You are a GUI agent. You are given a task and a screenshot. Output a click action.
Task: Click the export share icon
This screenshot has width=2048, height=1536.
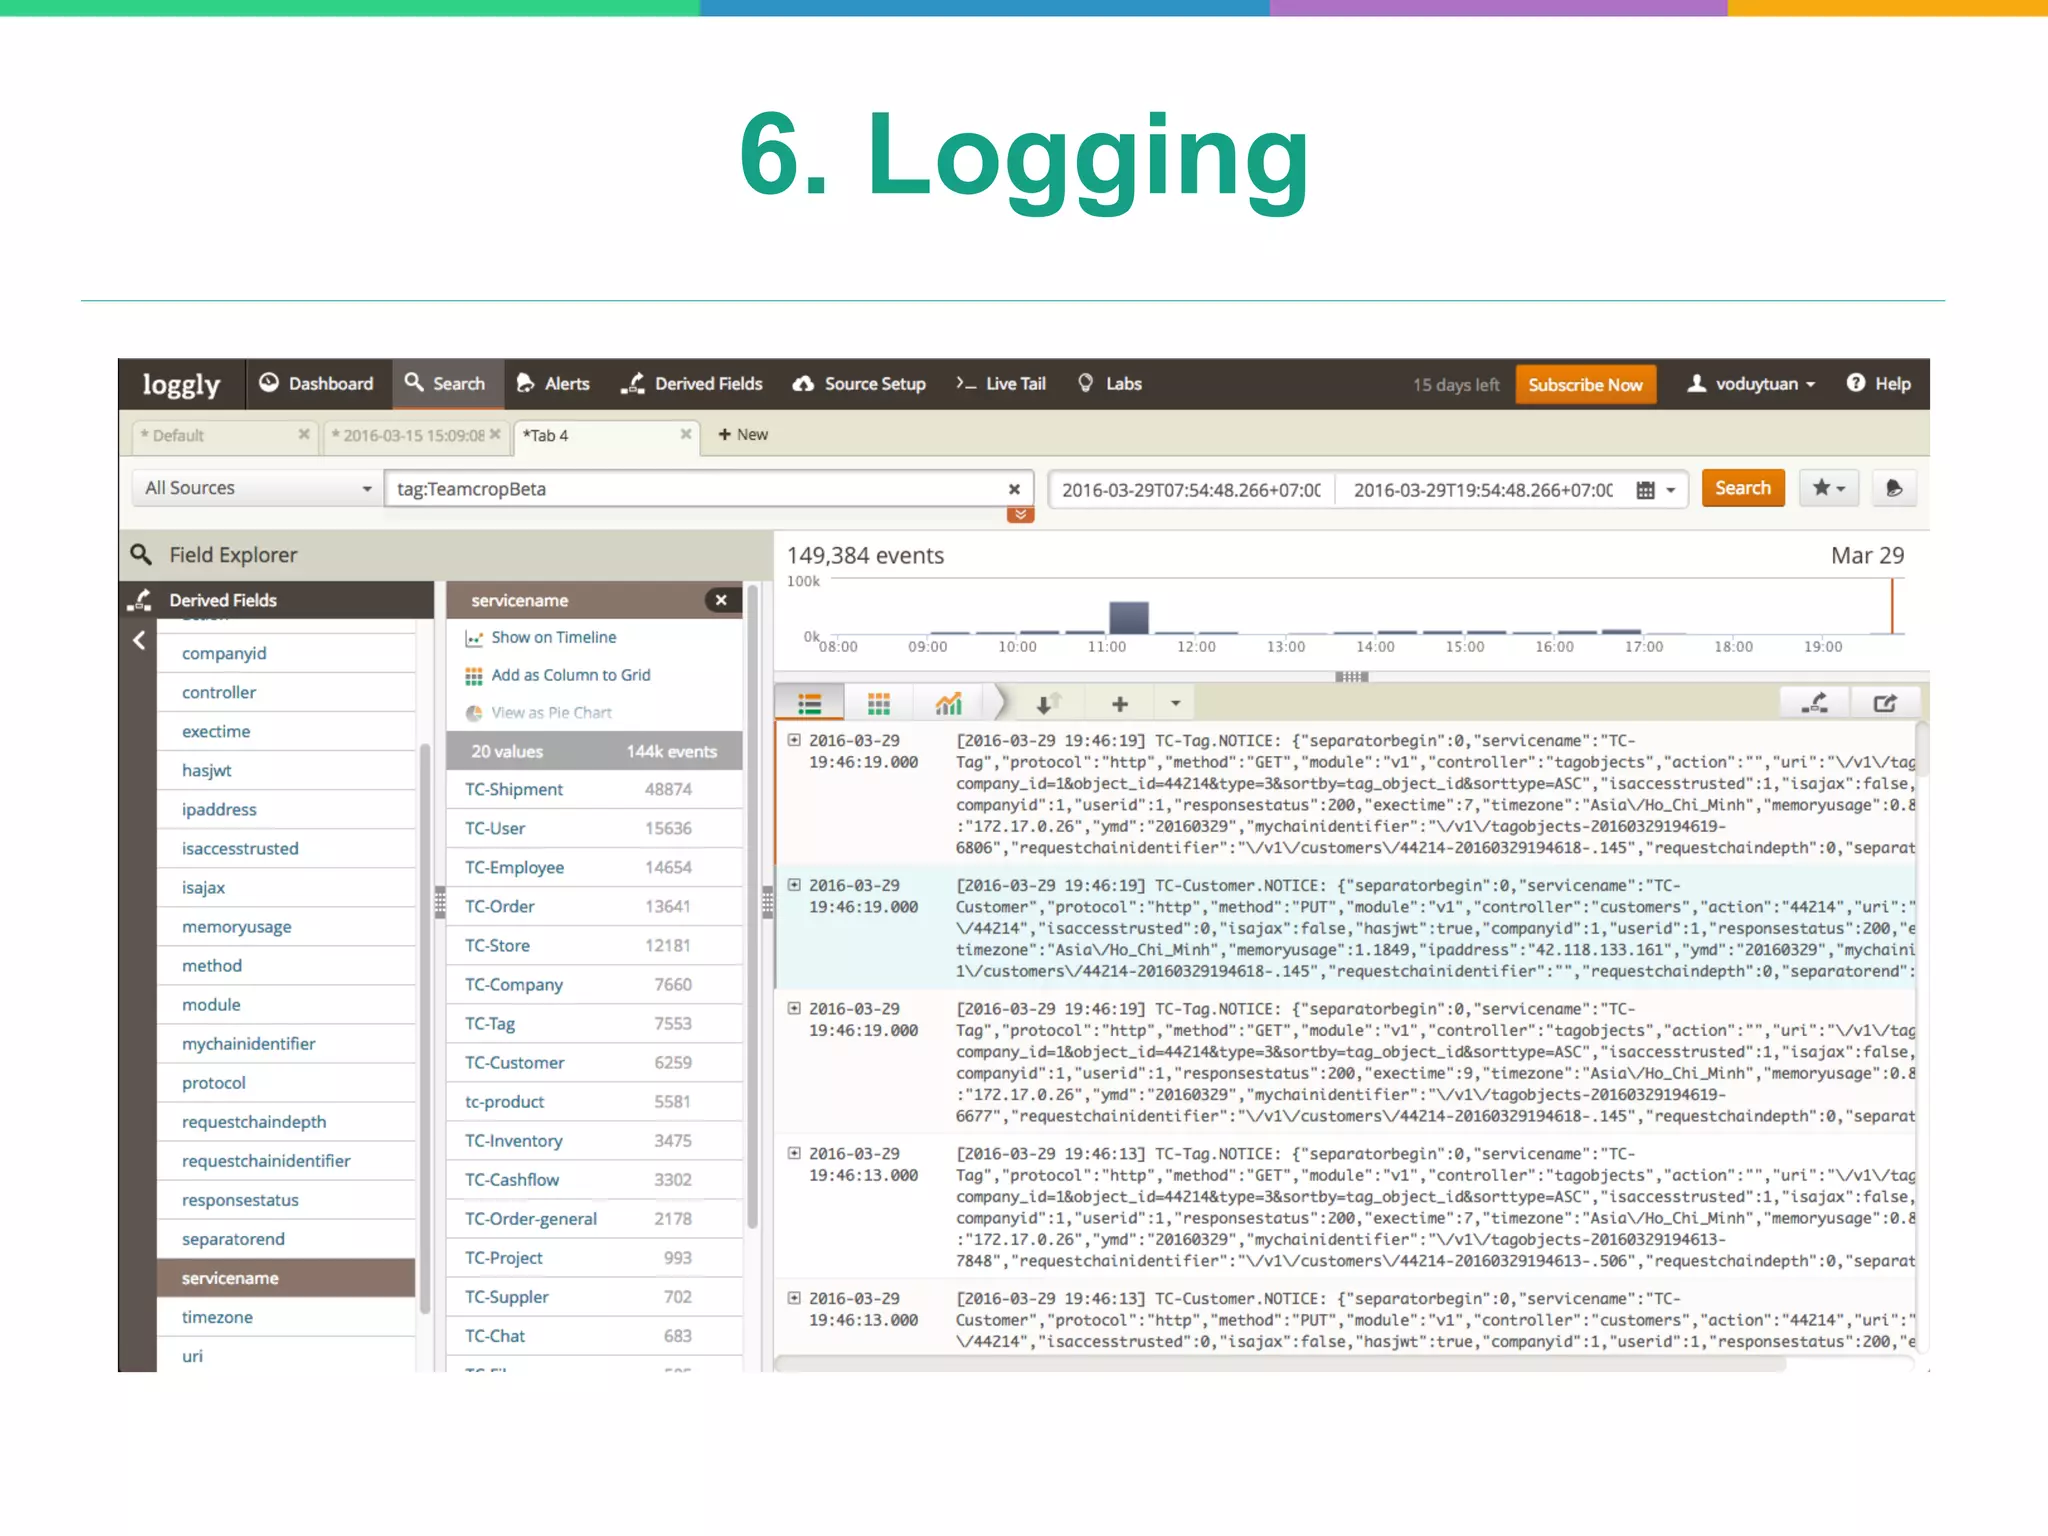(1885, 703)
